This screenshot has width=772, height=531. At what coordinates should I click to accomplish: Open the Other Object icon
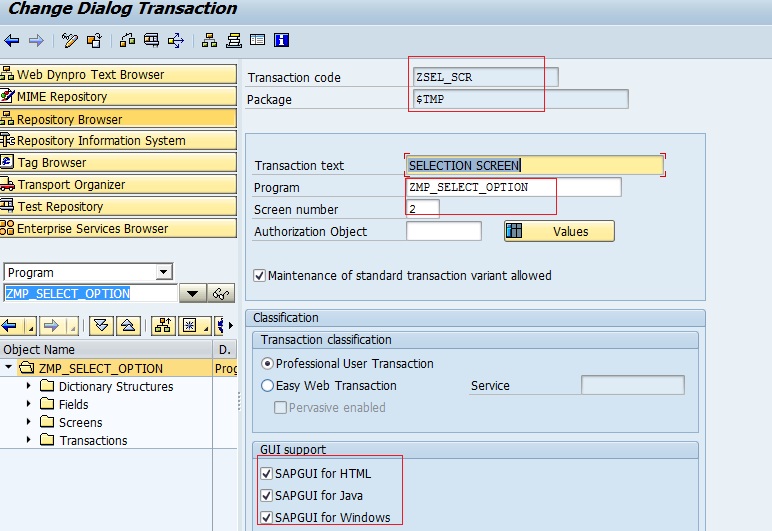[94, 40]
